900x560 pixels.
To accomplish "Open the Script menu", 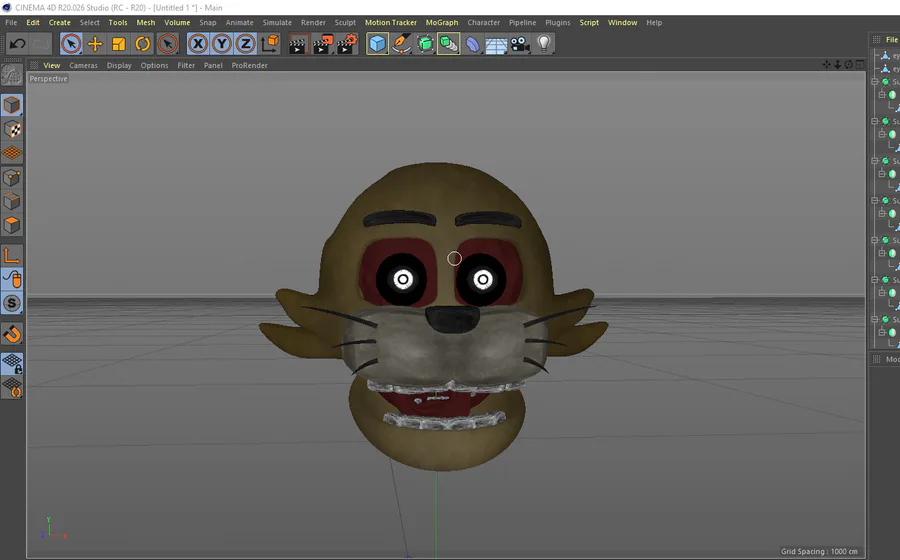I will coord(589,22).
